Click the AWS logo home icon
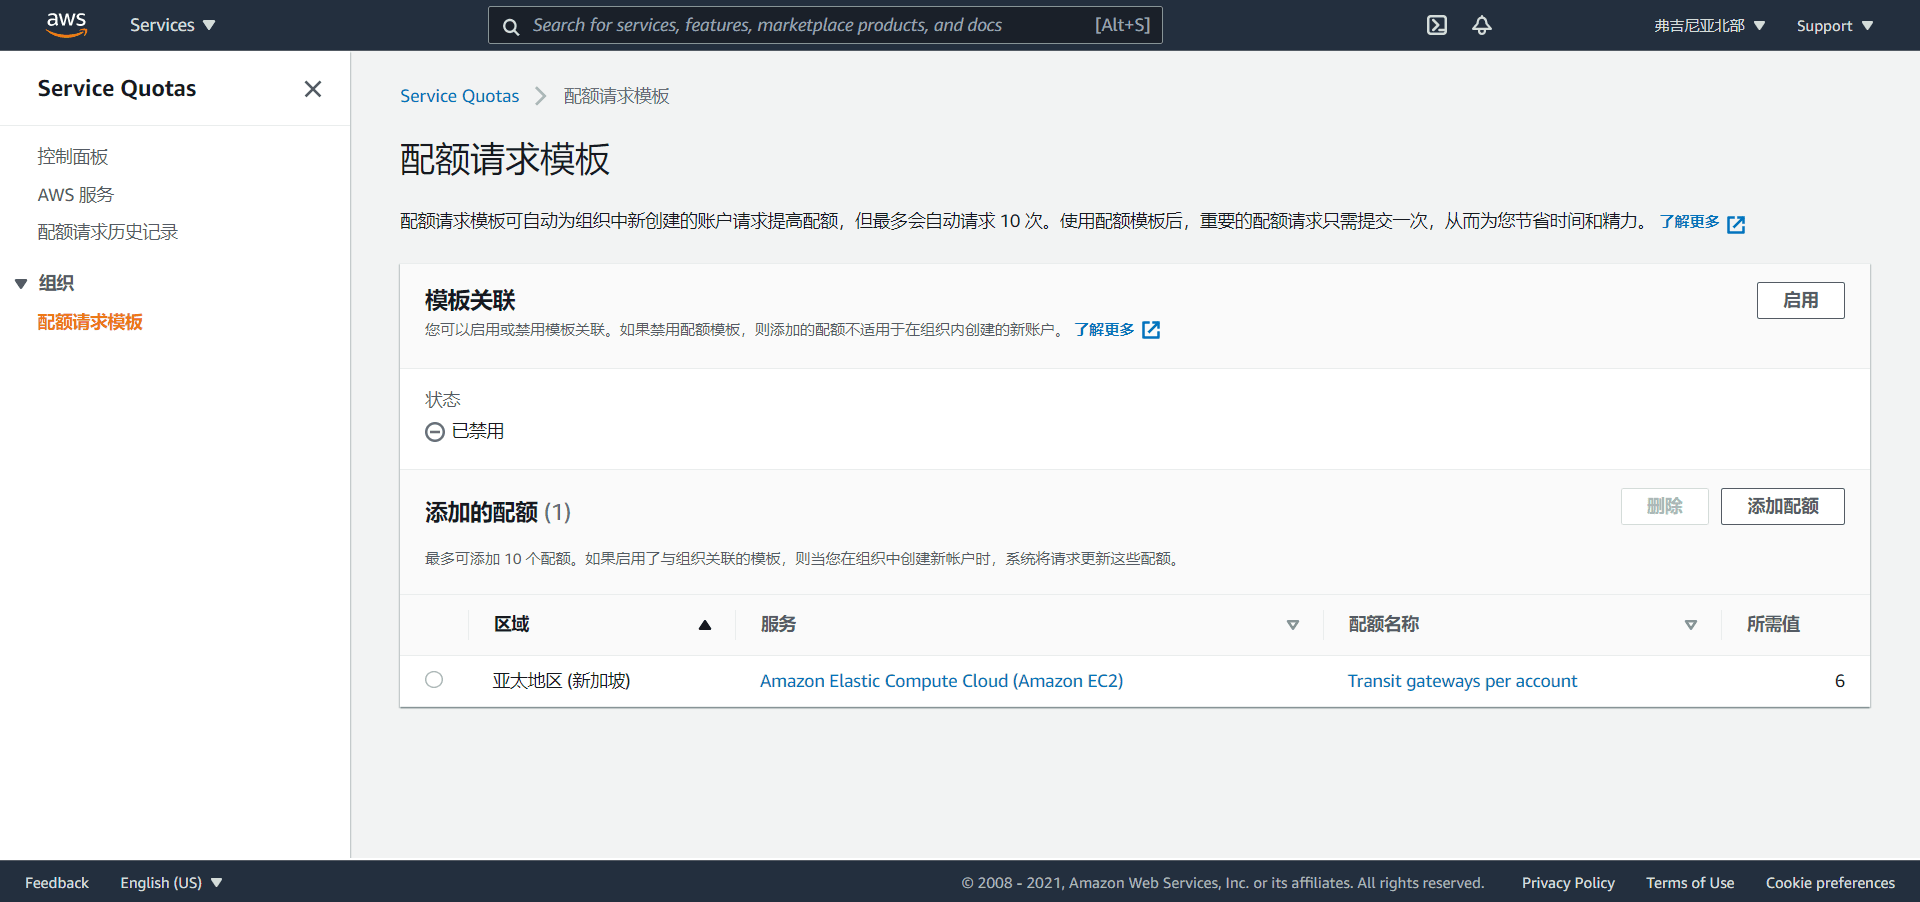 pyautogui.click(x=66, y=25)
